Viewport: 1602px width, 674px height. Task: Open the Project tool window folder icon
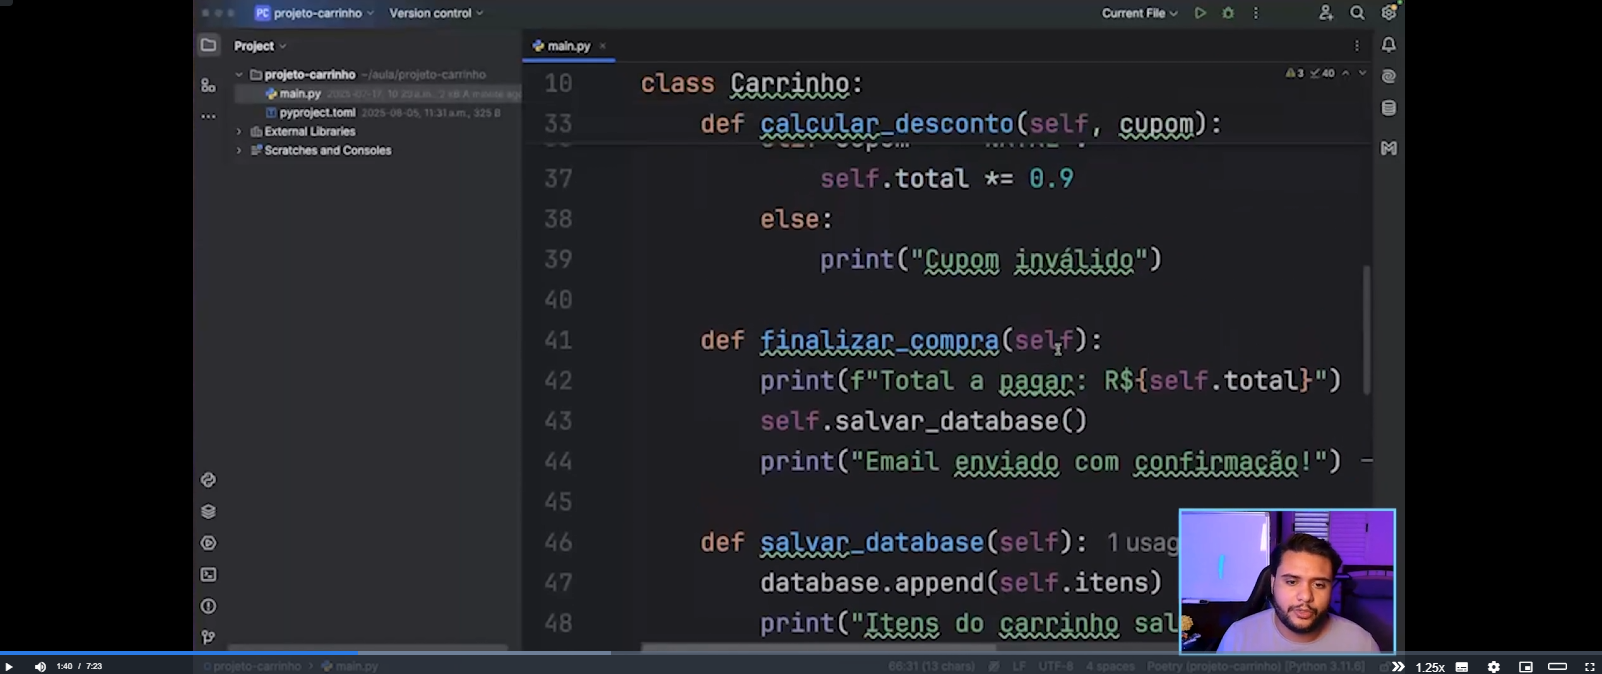pos(208,45)
